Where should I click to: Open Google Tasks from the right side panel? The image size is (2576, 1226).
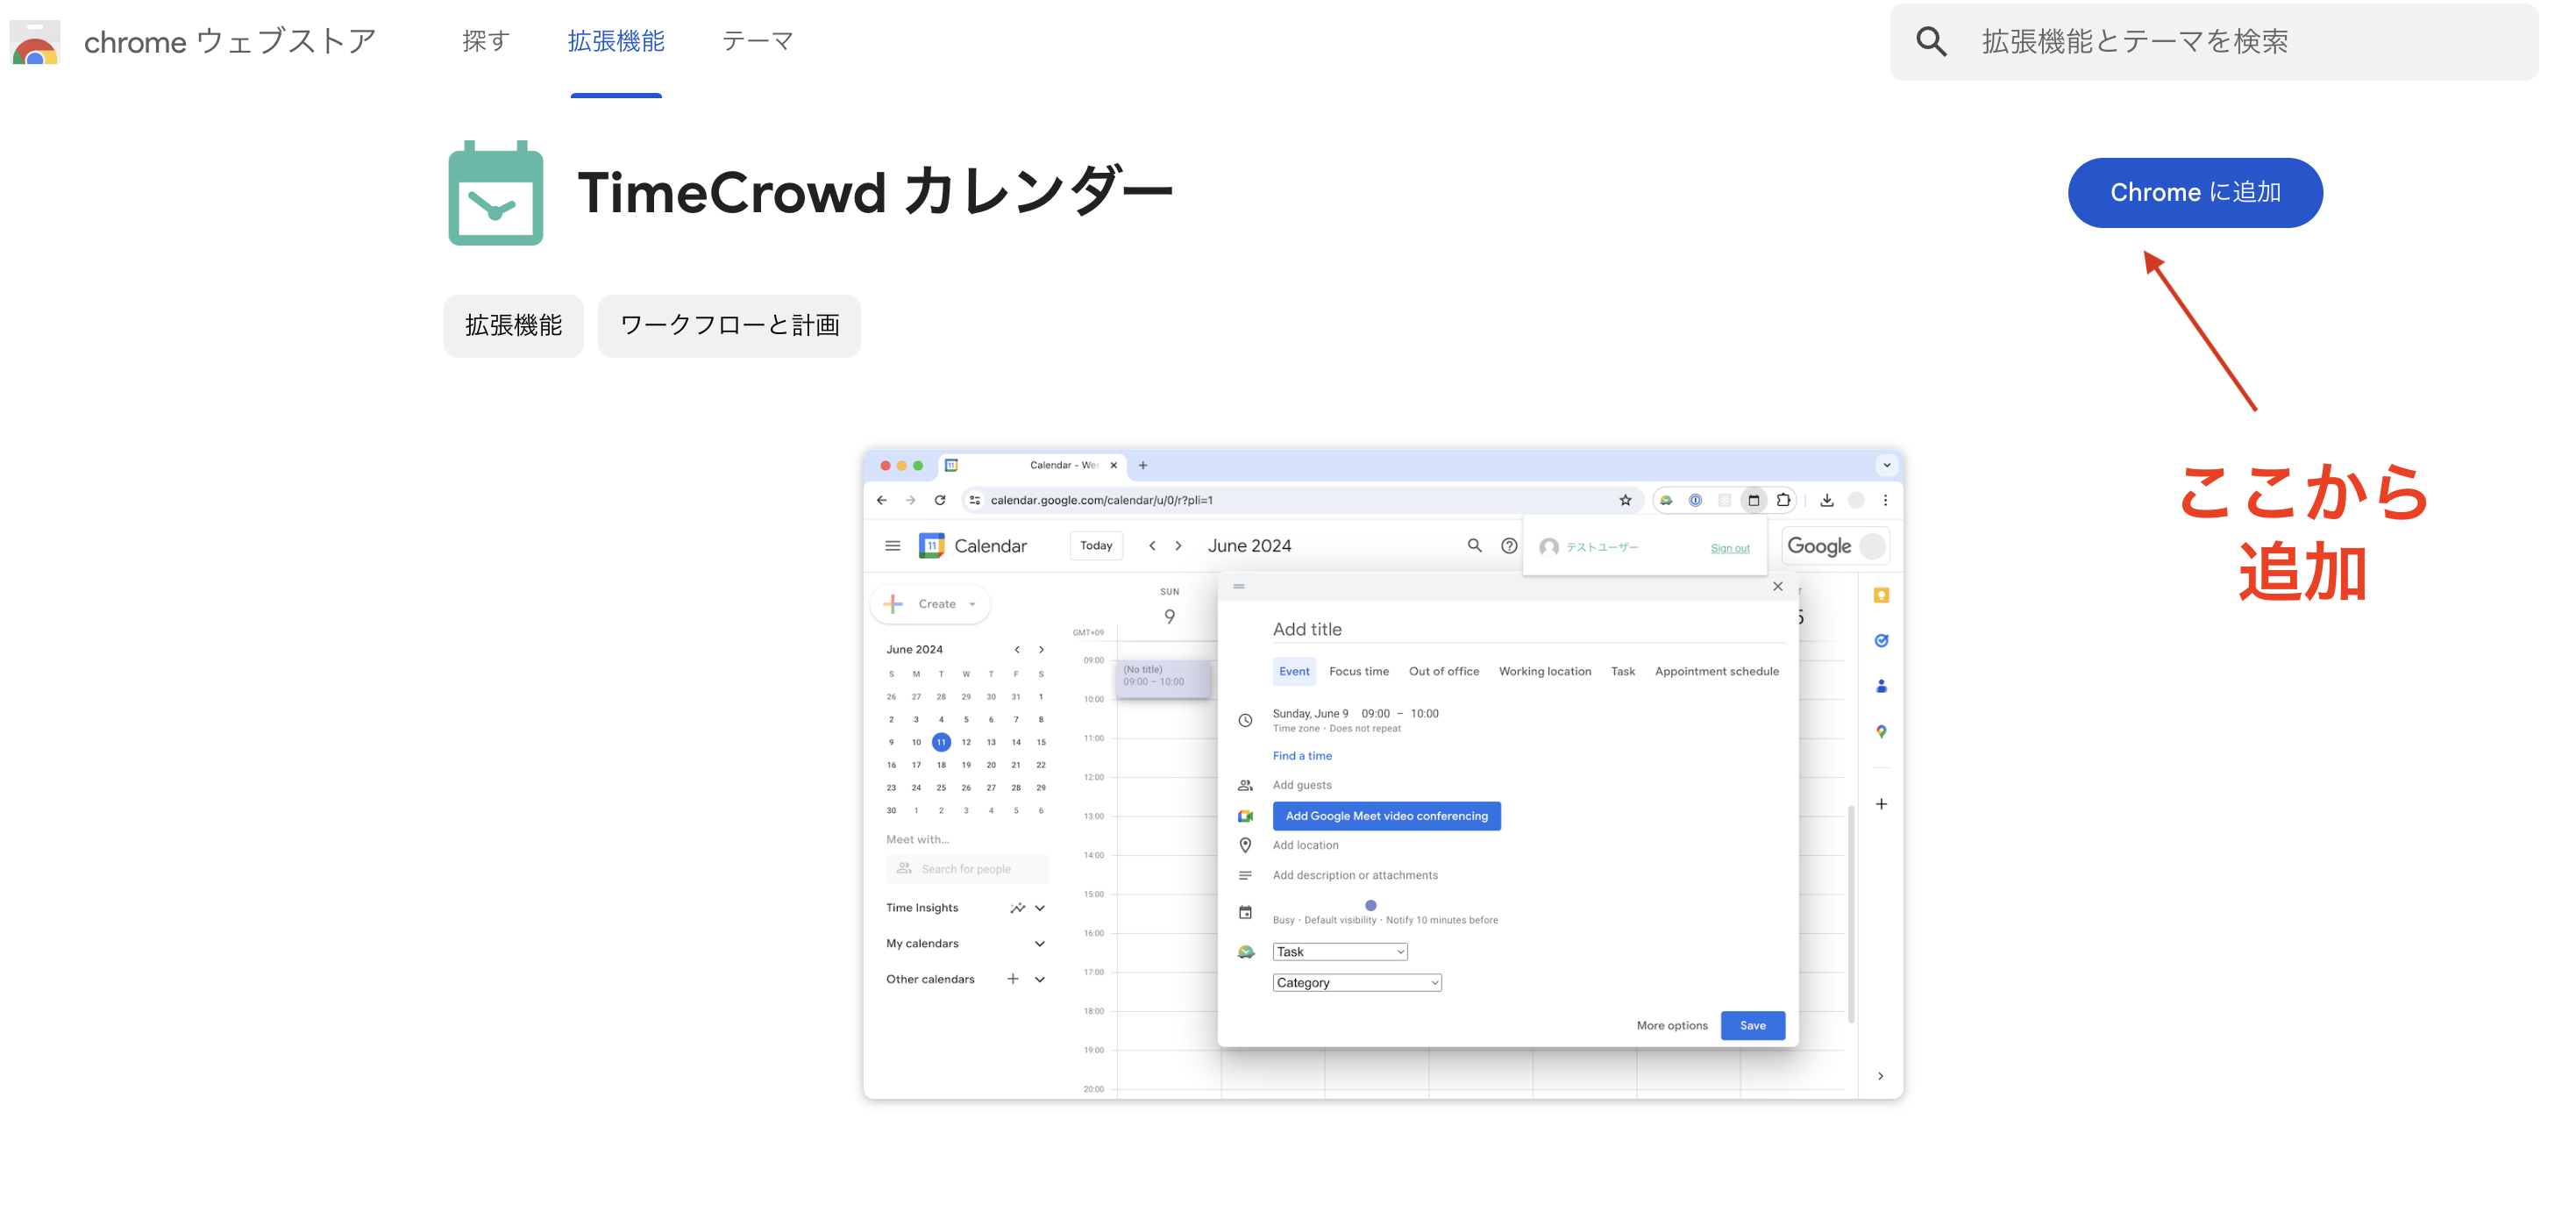(x=1882, y=640)
